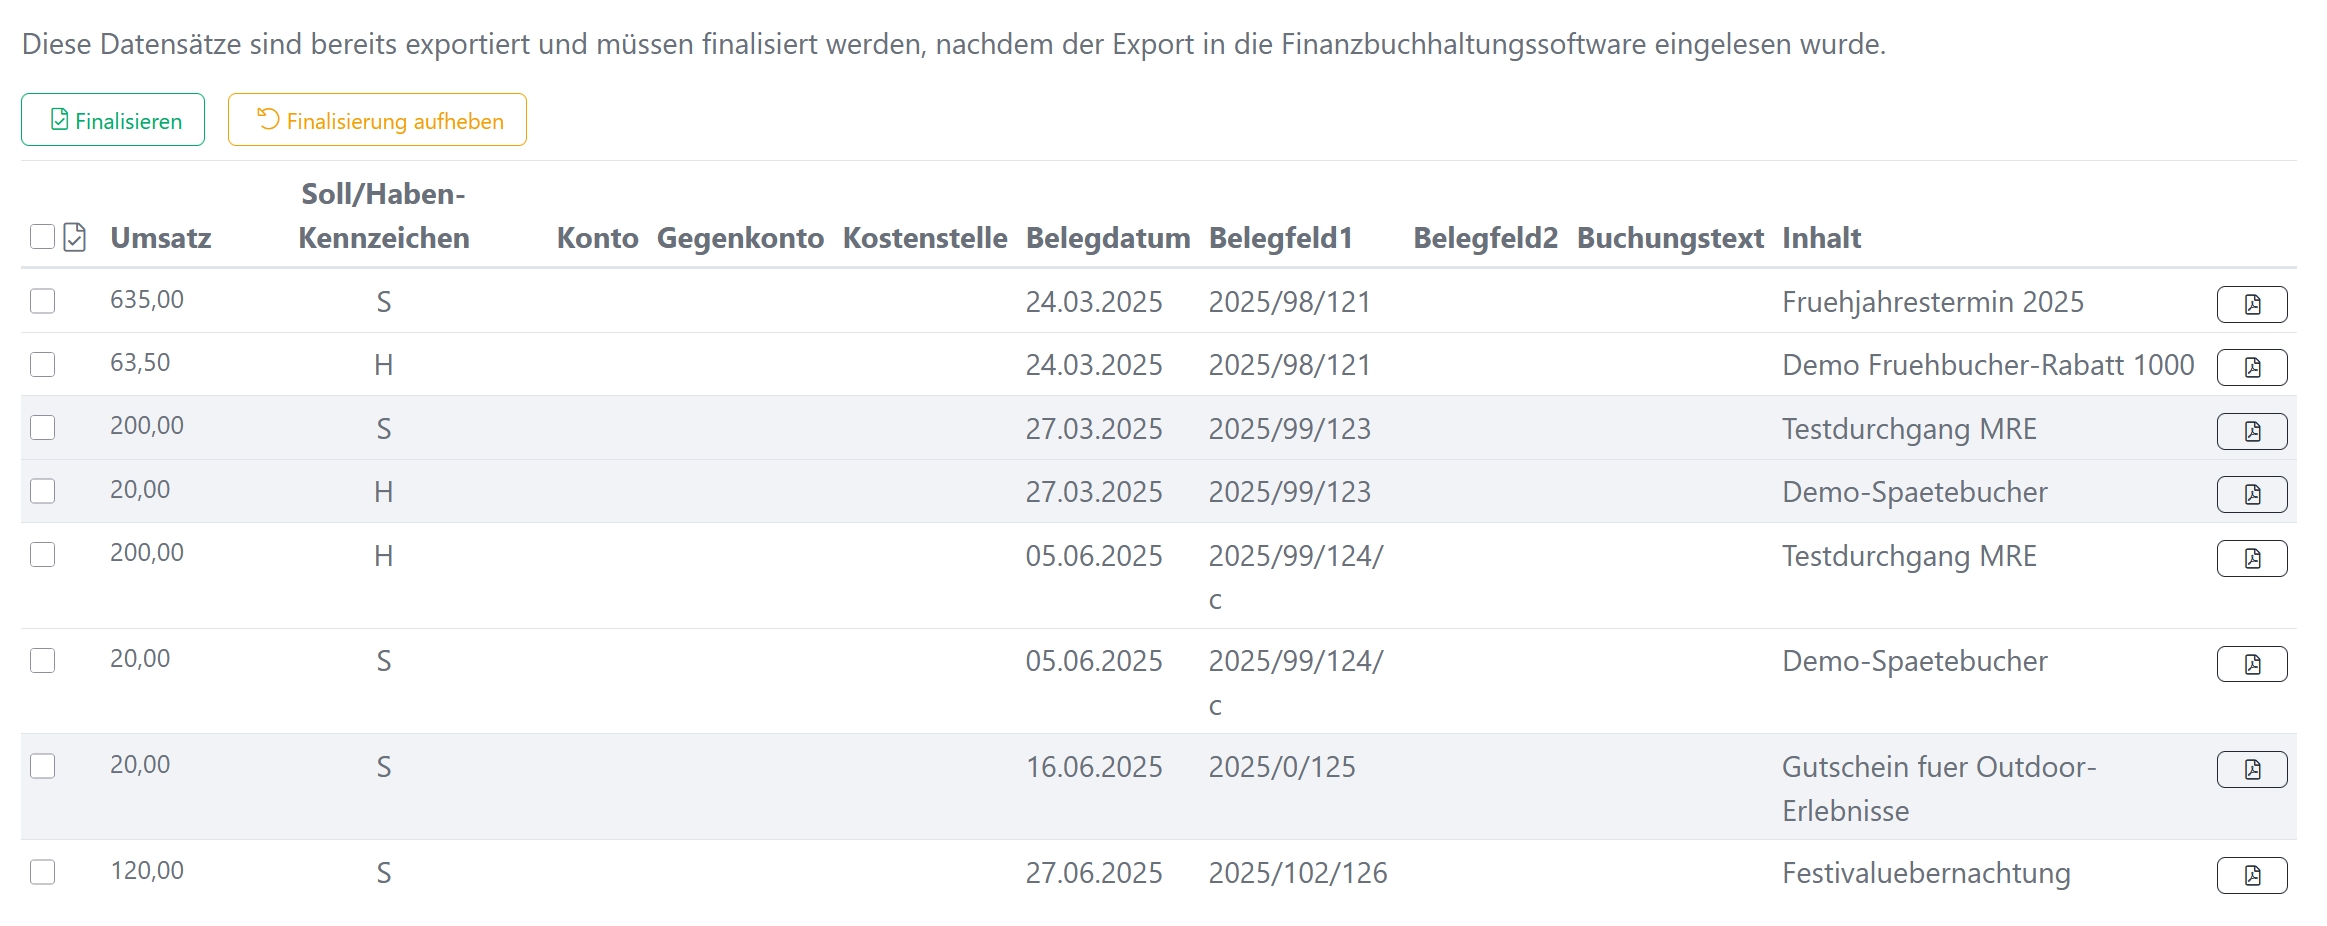This screenshot has height=926, width=2327.
Task: Click the Finalisieren button
Action: [112, 119]
